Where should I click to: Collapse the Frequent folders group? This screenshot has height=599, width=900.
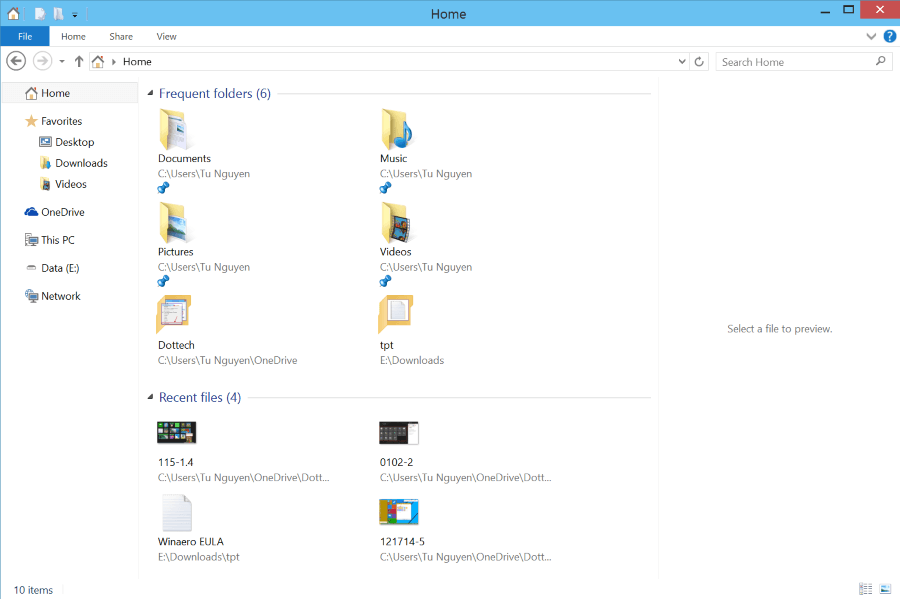point(150,93)
